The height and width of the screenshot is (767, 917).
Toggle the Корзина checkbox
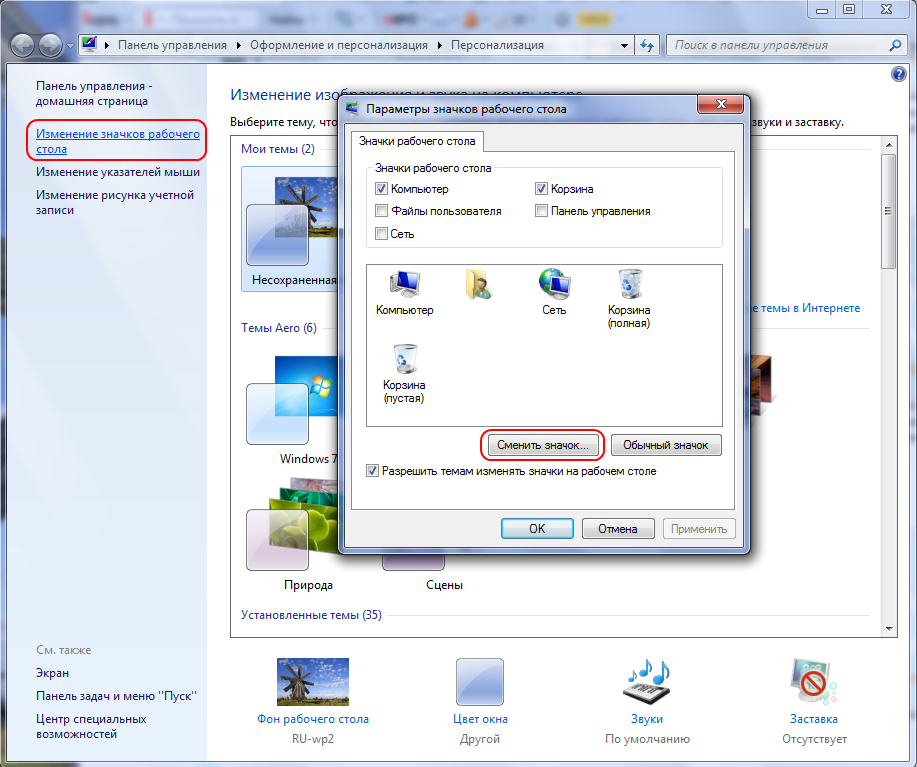541,189
